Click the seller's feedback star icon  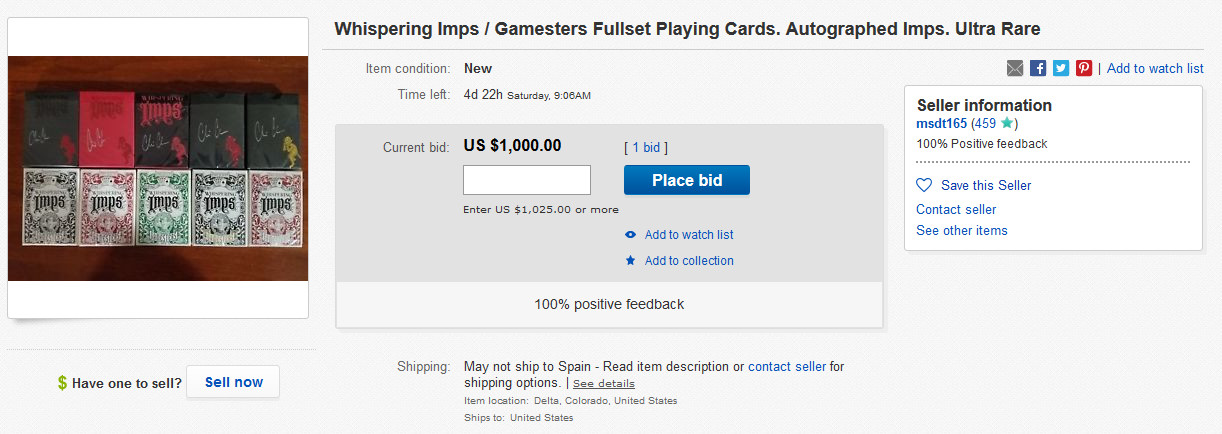(x=1007, y=123)
